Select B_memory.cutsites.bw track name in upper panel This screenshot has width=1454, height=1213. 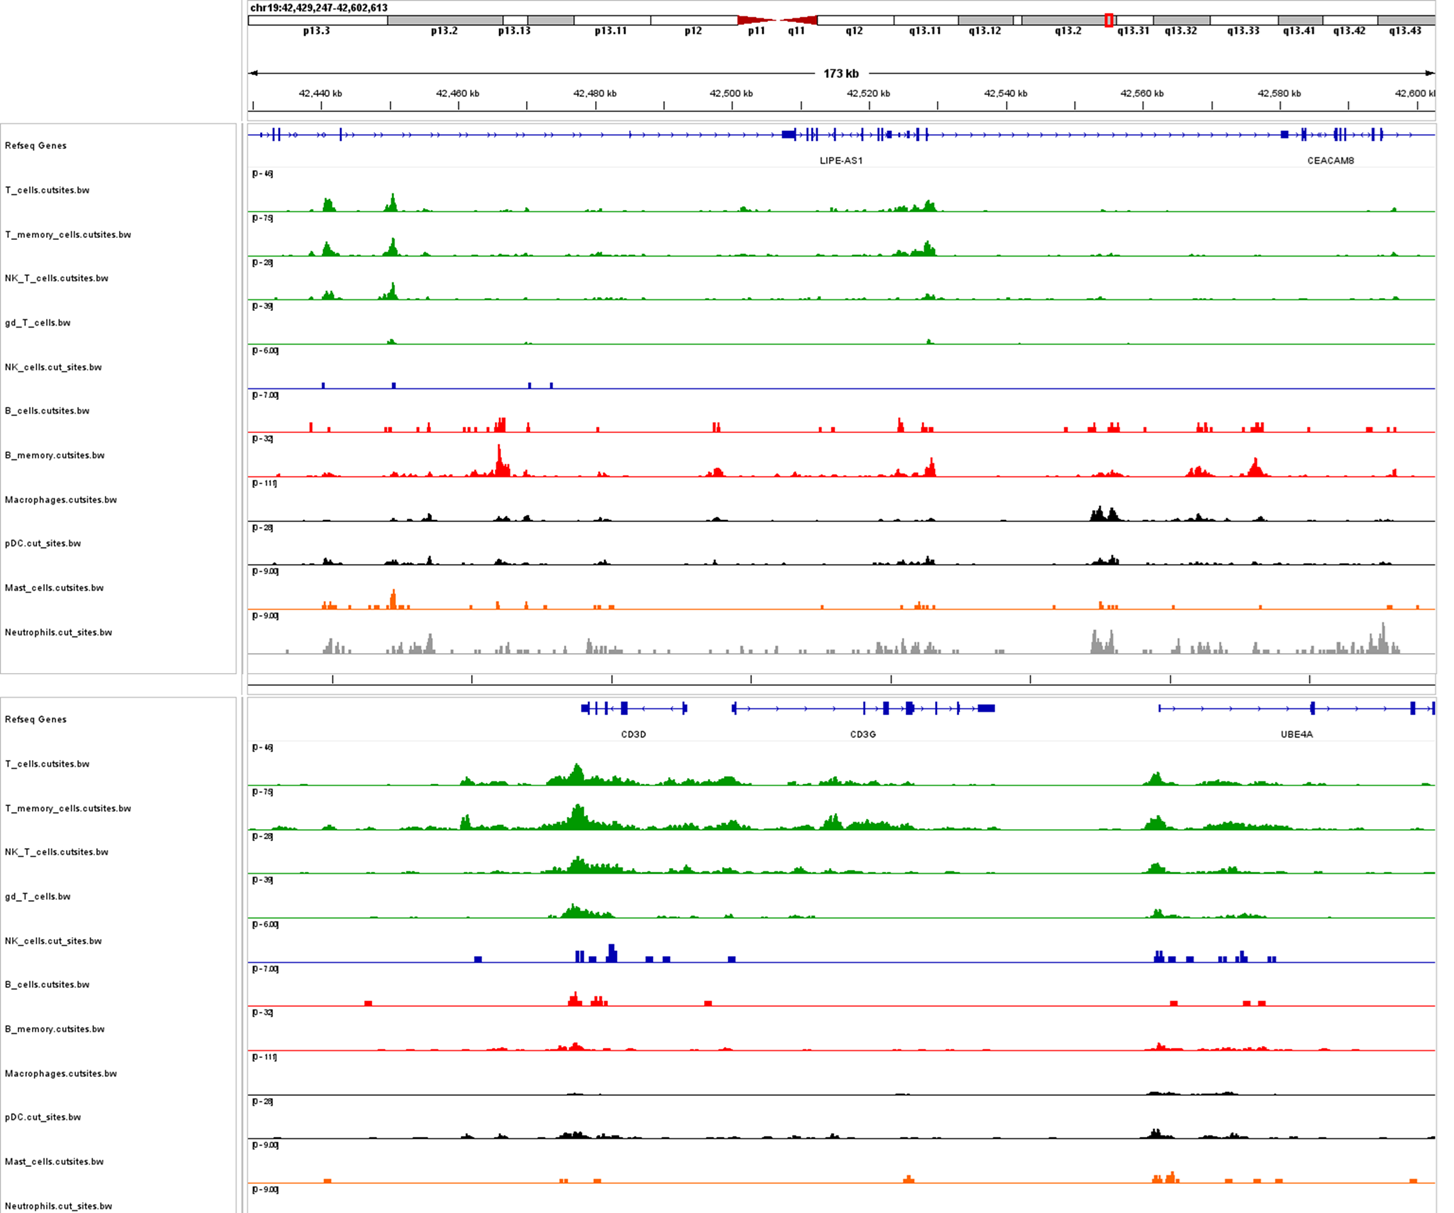(55, 455)
